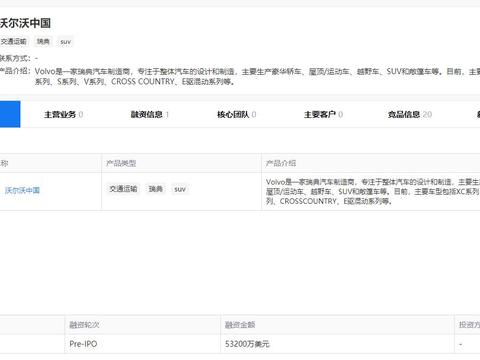
Task: Click the 产品介绍 paragraph under the title
Action: (257, 77)
